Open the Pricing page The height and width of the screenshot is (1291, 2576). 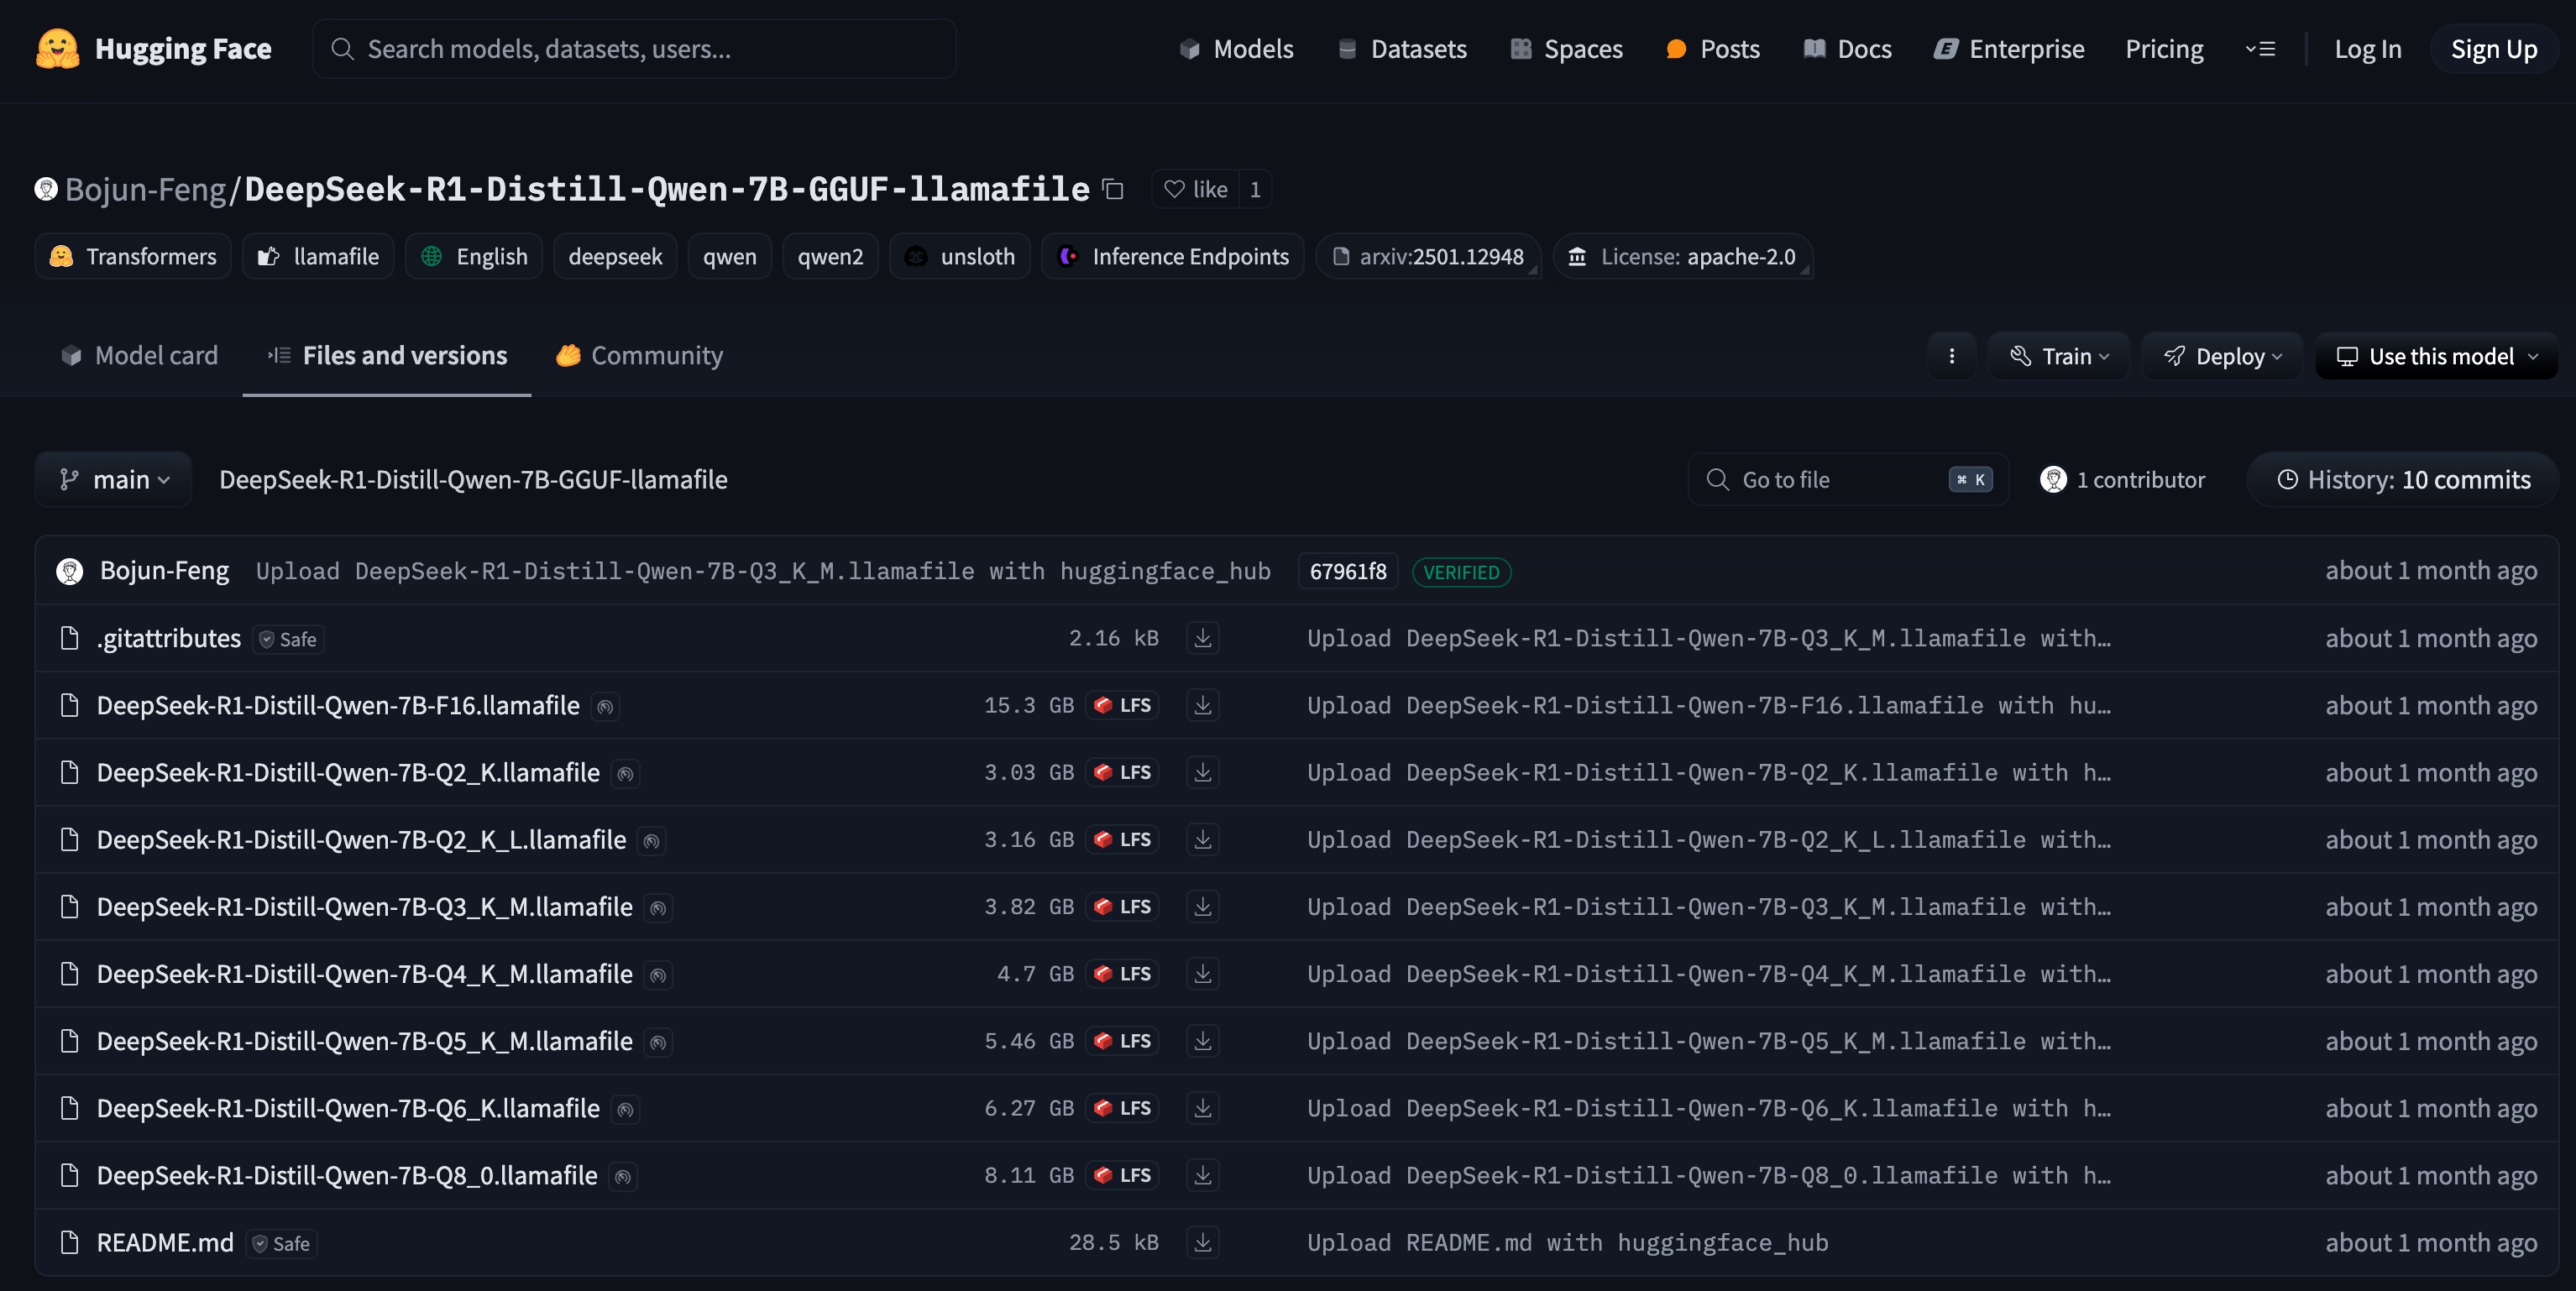(x=2164, y=48)
